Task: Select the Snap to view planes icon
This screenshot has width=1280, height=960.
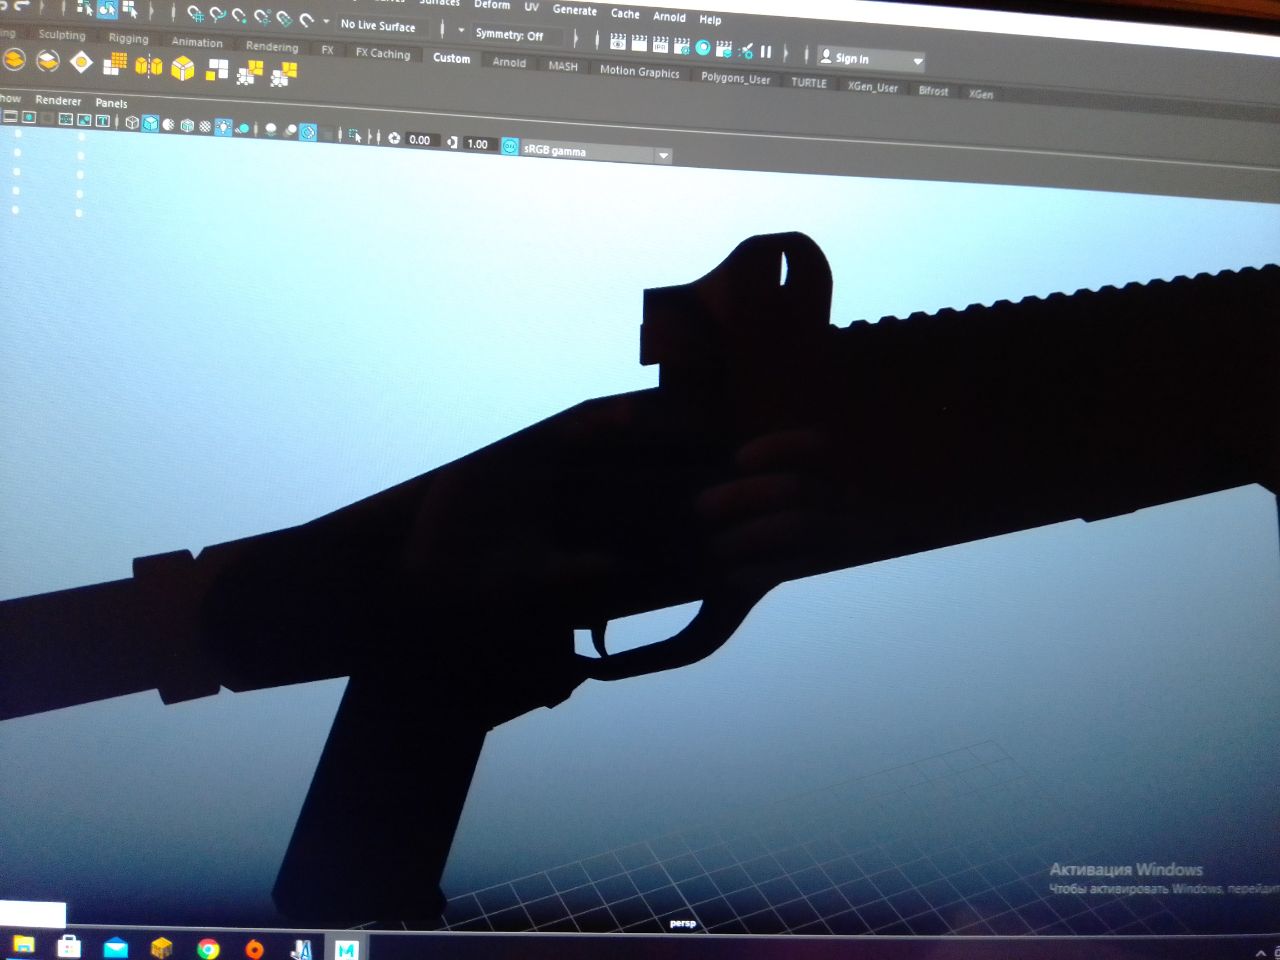Action: click(284, 18)
